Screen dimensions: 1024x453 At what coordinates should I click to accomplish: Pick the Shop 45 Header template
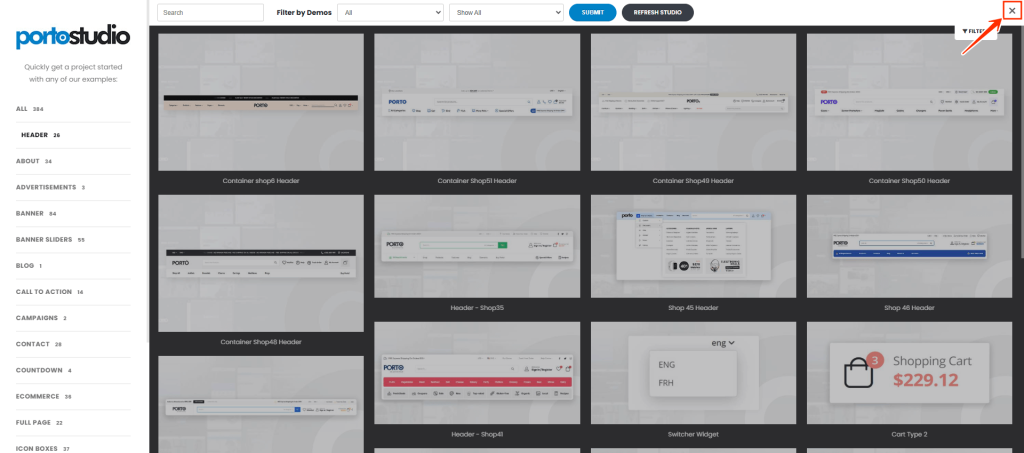[693, 245]
